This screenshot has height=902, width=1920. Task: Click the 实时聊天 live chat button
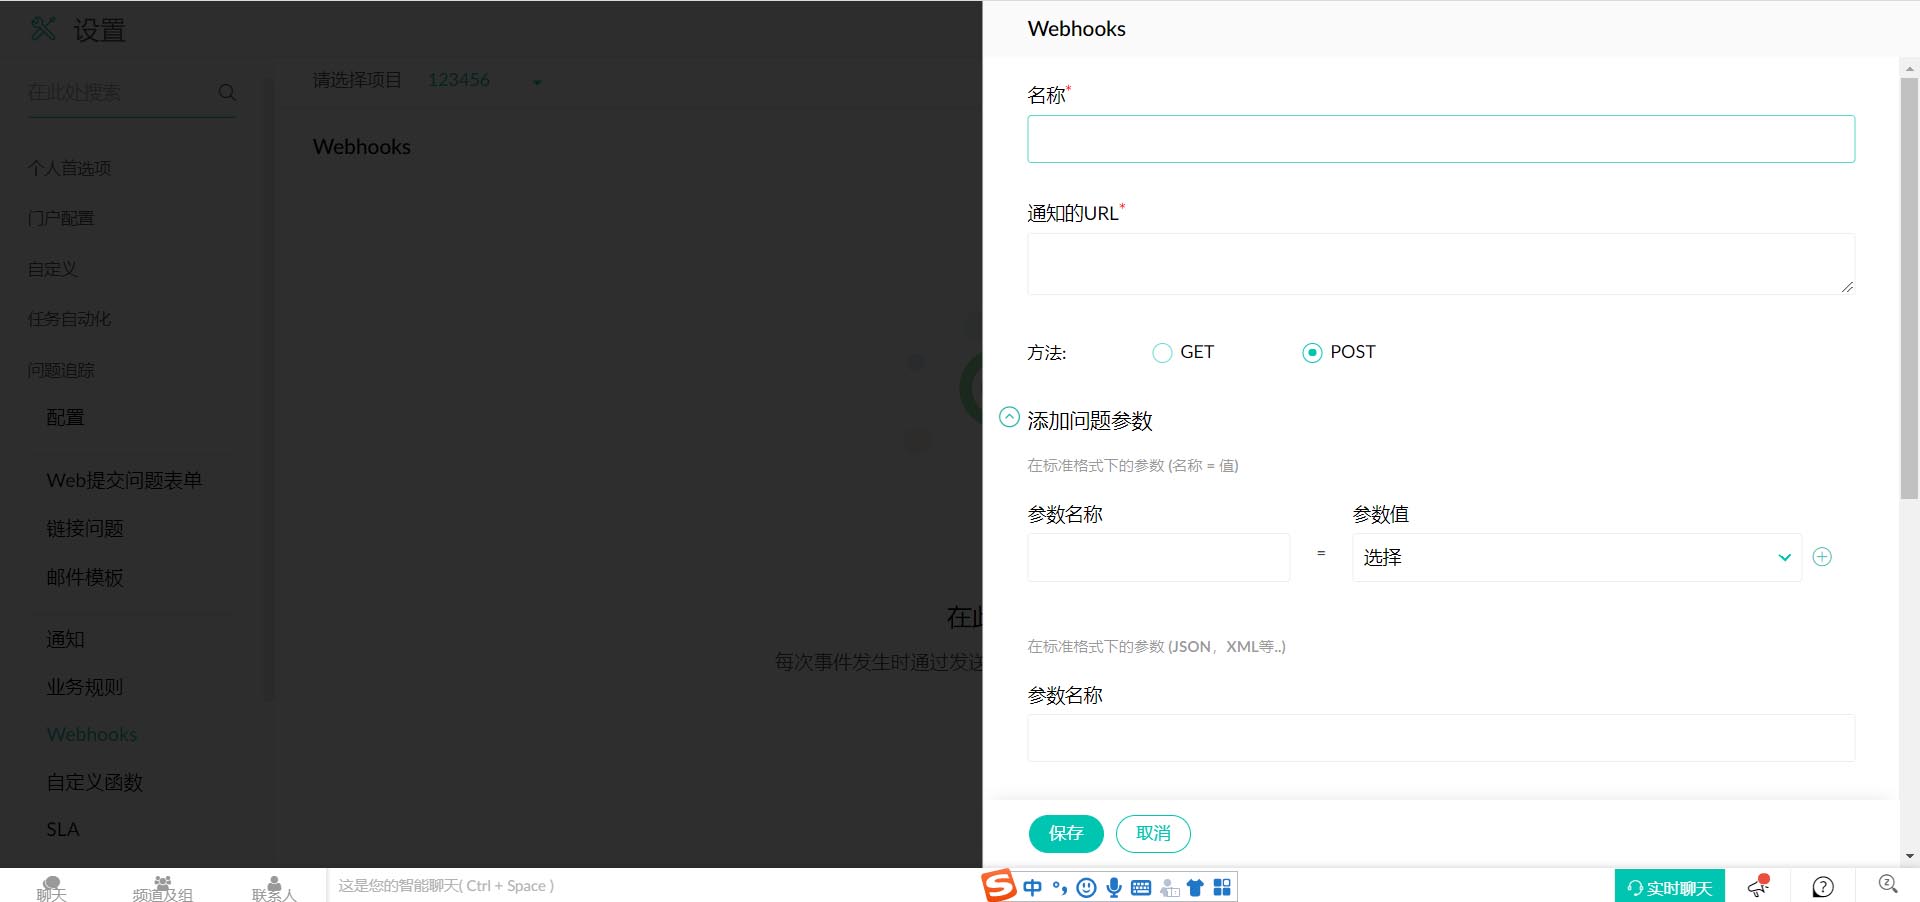coord(1669,887)
